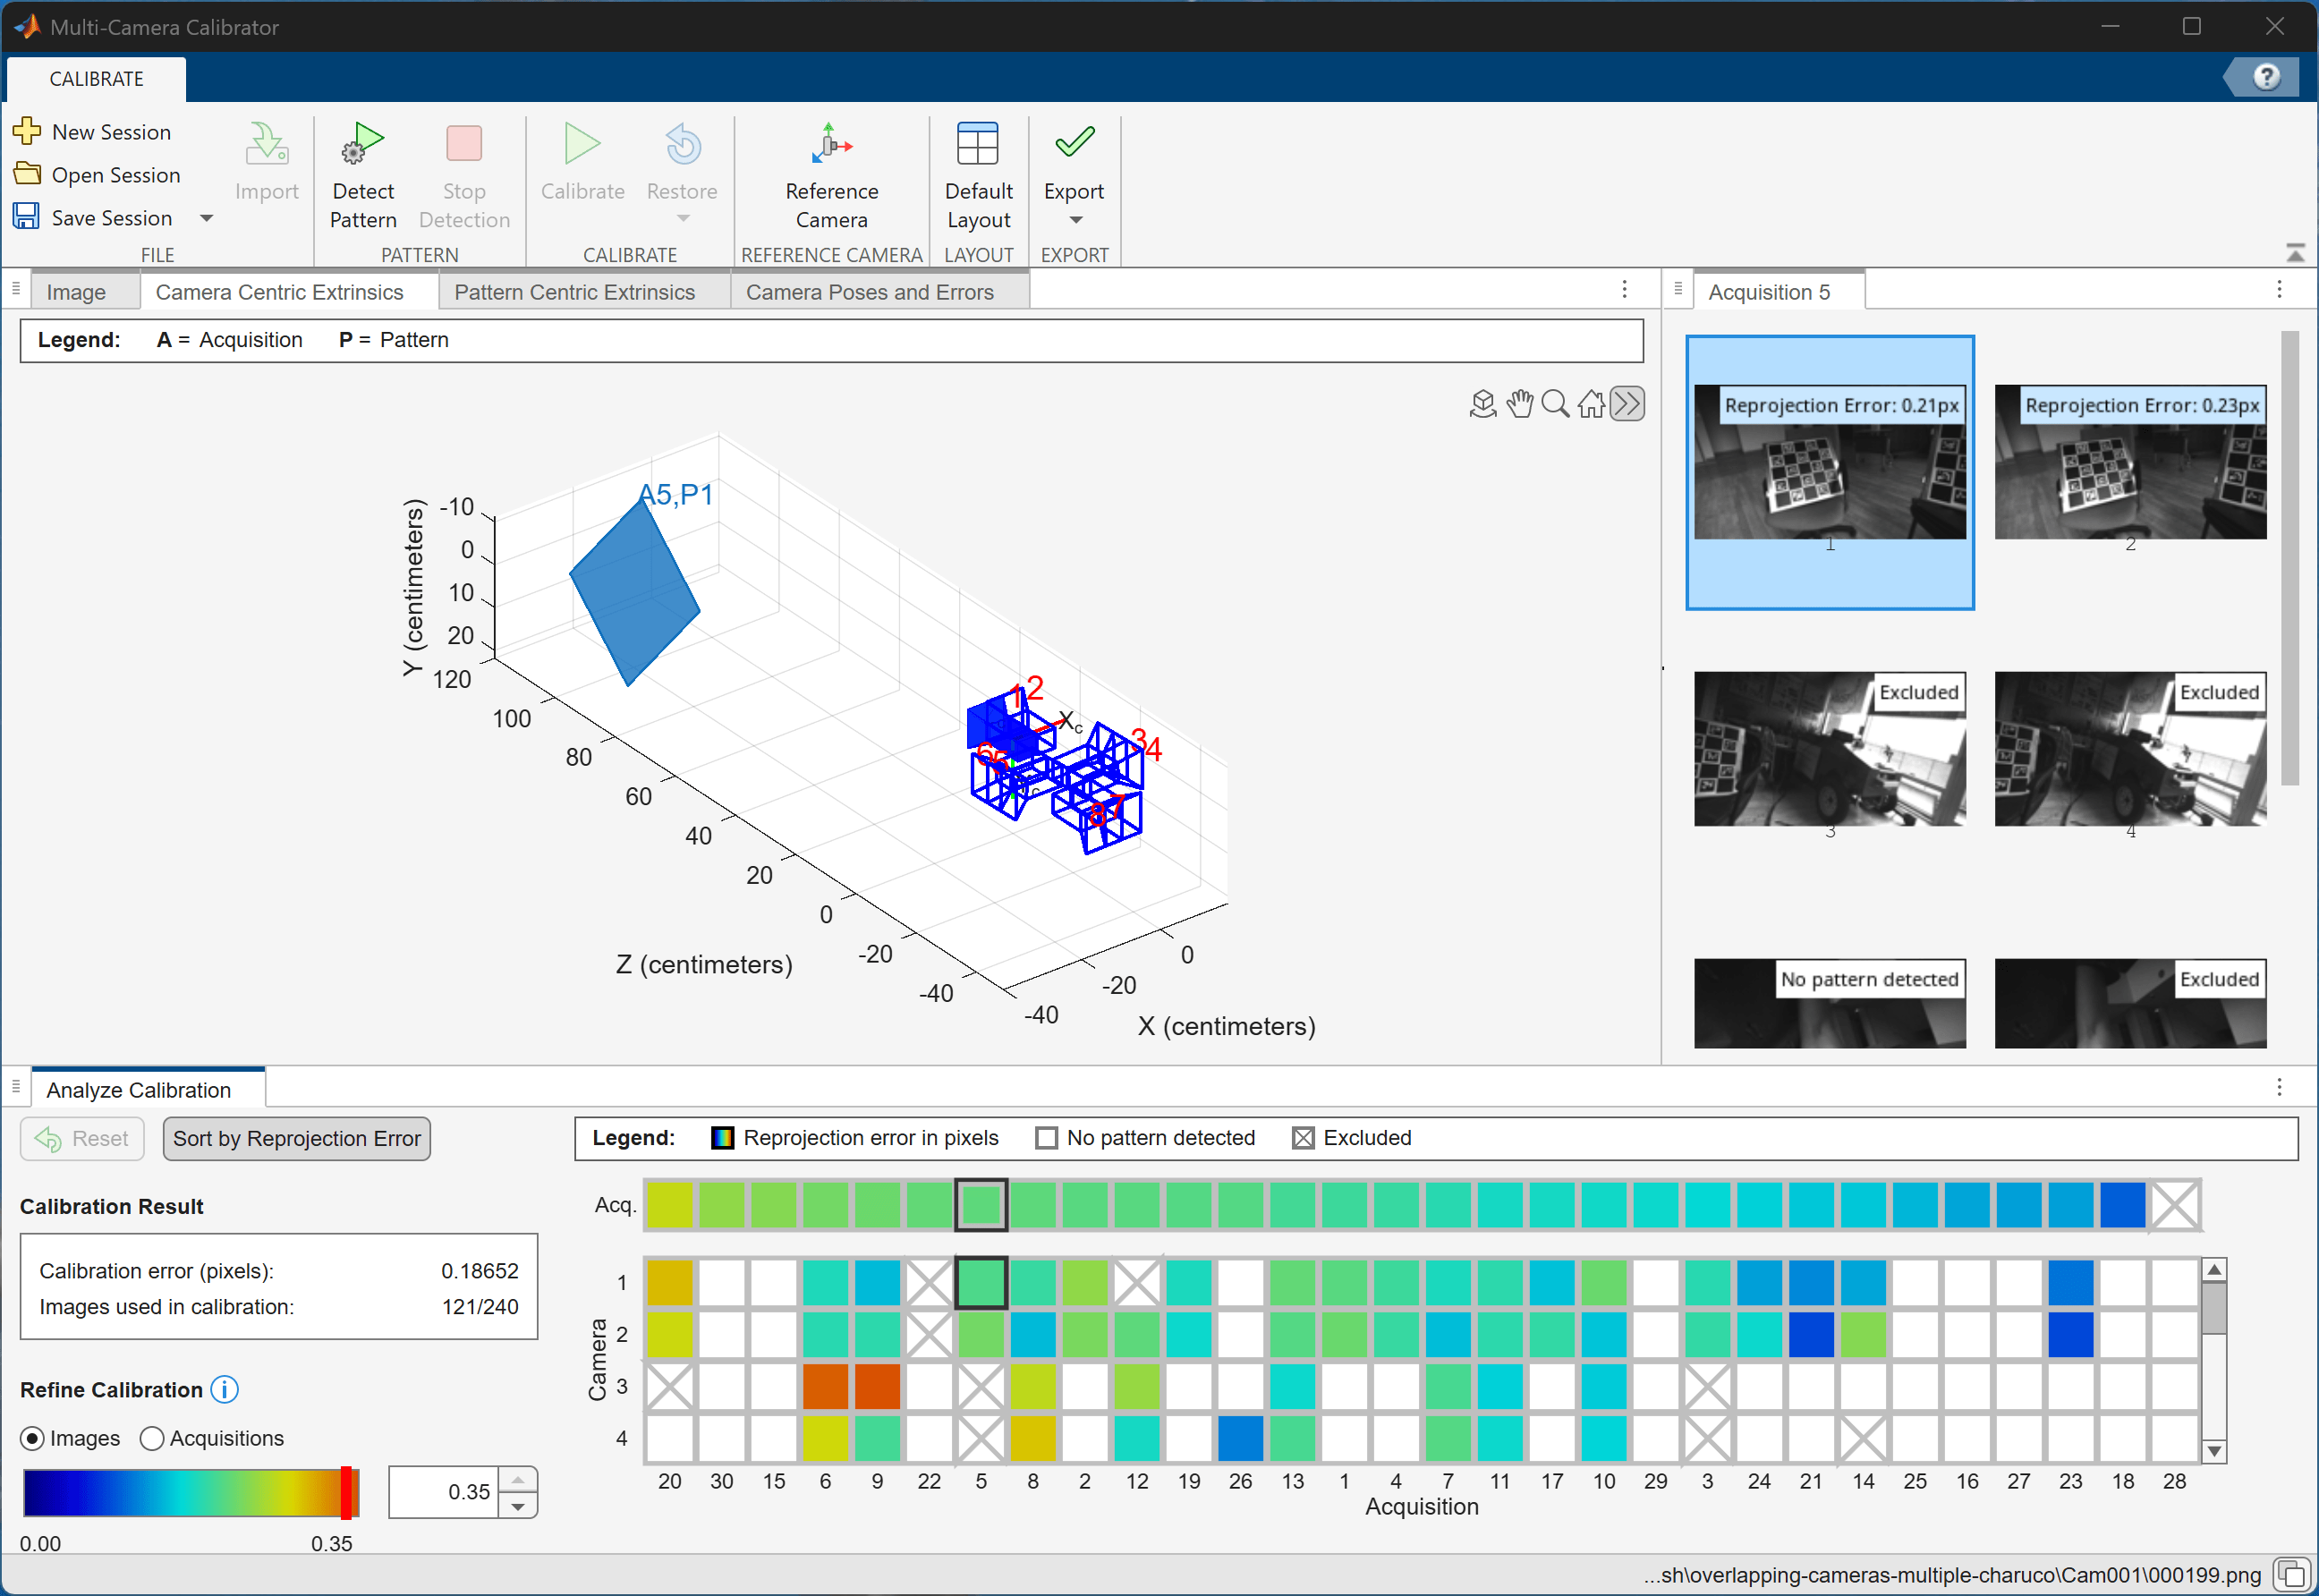2319x1596 pixels.
Task: Click the status bar window-layout icon
Action: click(x=2292, y=1574)
